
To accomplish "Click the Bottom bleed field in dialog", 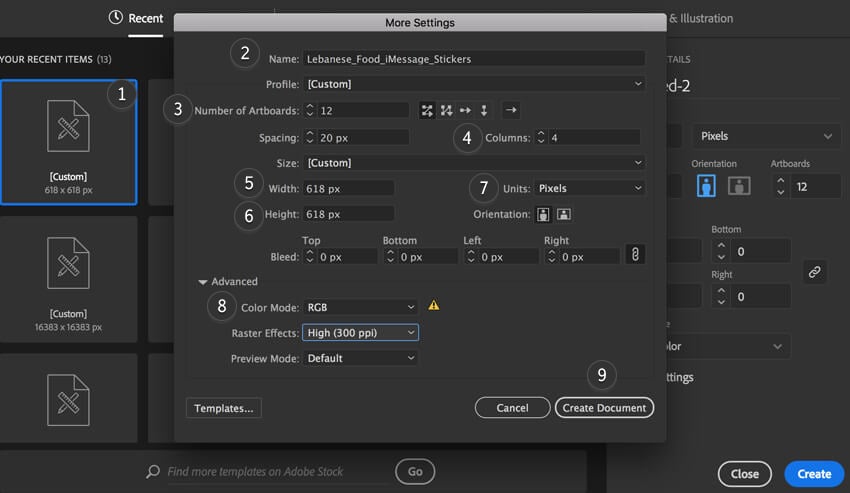I will pos(428,257).
